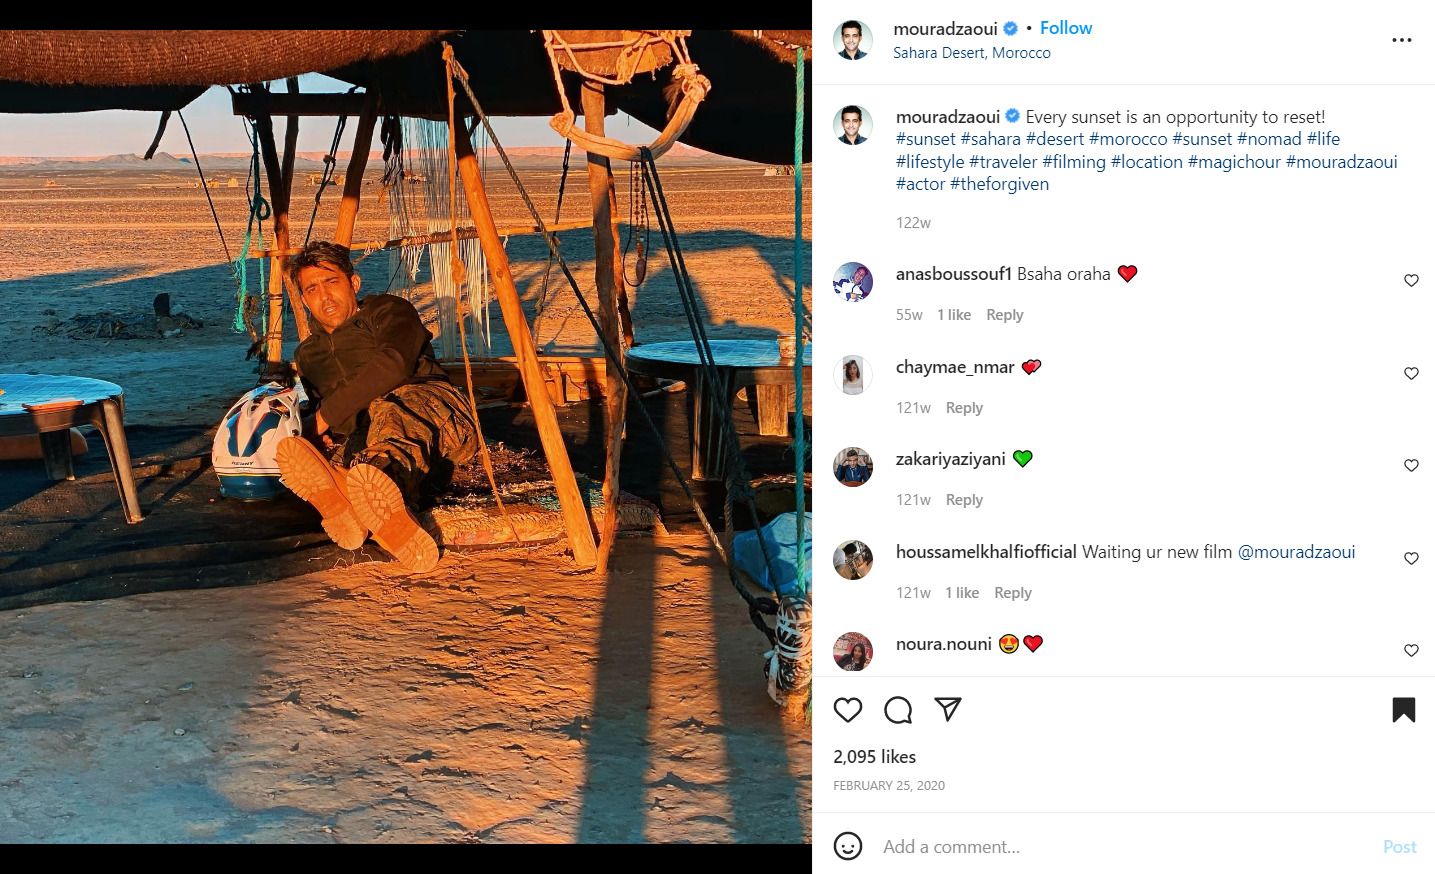Like houssamelkhalfiofficial's comment heart

pos(1411,559)
